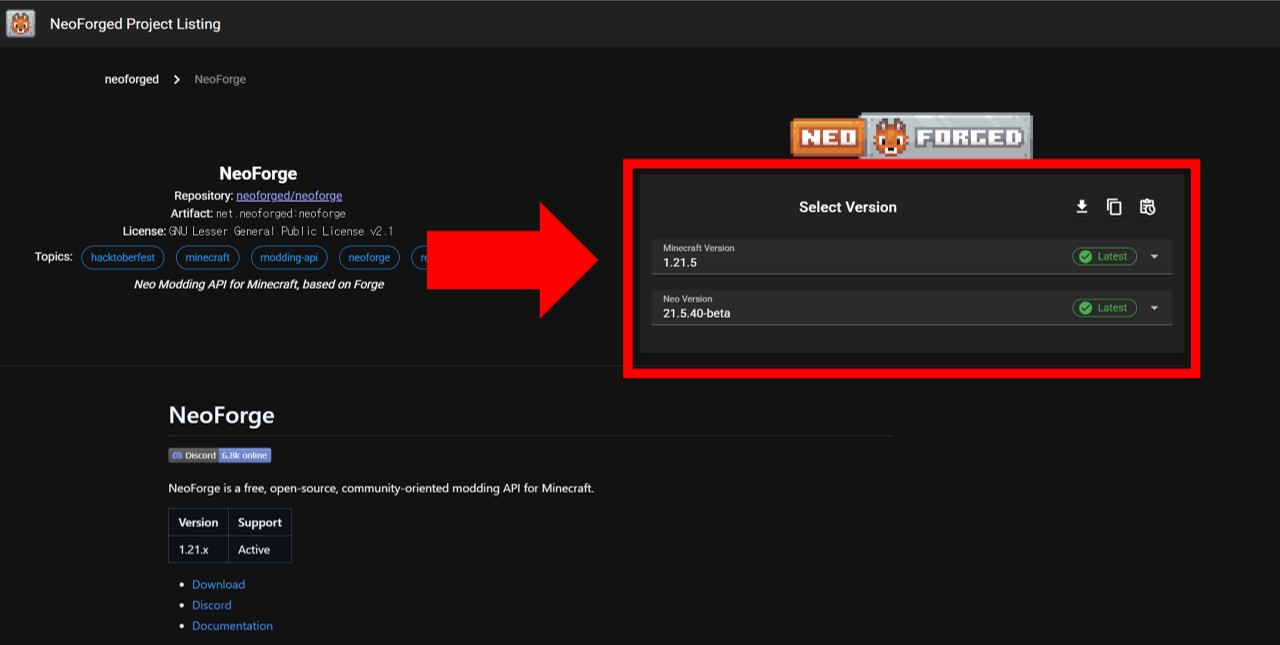
Task: Select the hacktoberfest topic chip
Action: (x=123, y=257)
